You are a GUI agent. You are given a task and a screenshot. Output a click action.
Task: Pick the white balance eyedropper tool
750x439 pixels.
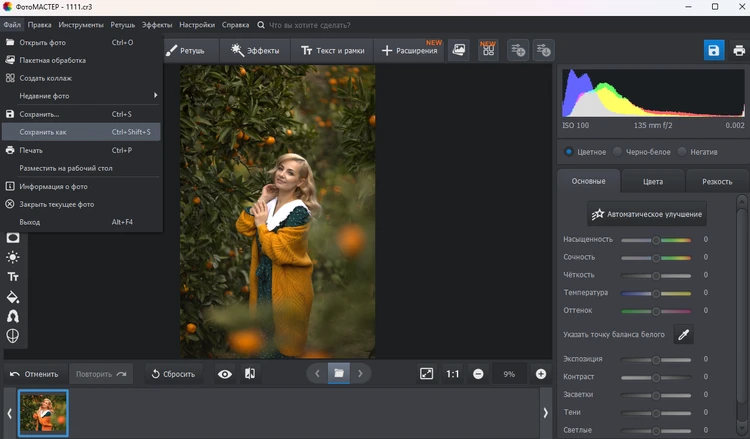(x=684, y=335)
